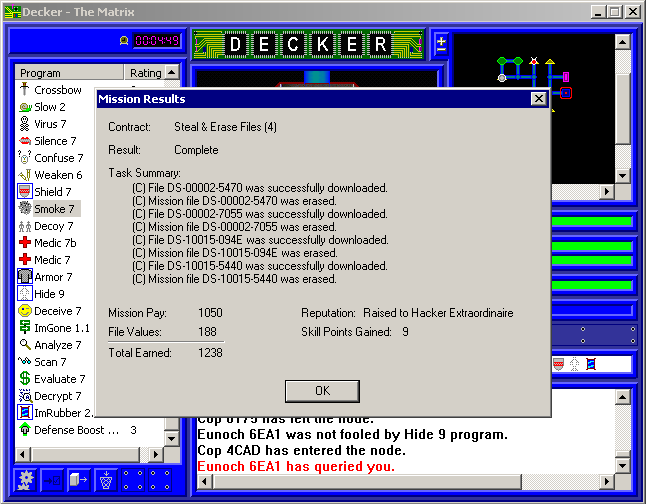This screenshot has width=646, height=504.
Task: Click the DECKER logo banner
Action: click(x=308, y=44)
